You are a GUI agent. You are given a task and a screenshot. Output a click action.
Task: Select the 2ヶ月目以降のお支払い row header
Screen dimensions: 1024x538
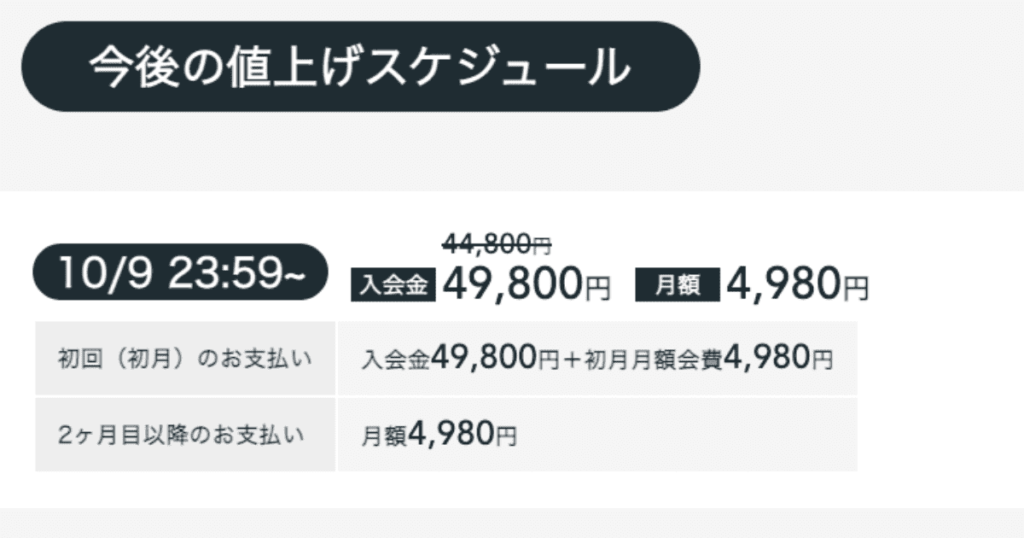[x=185, y=435]
